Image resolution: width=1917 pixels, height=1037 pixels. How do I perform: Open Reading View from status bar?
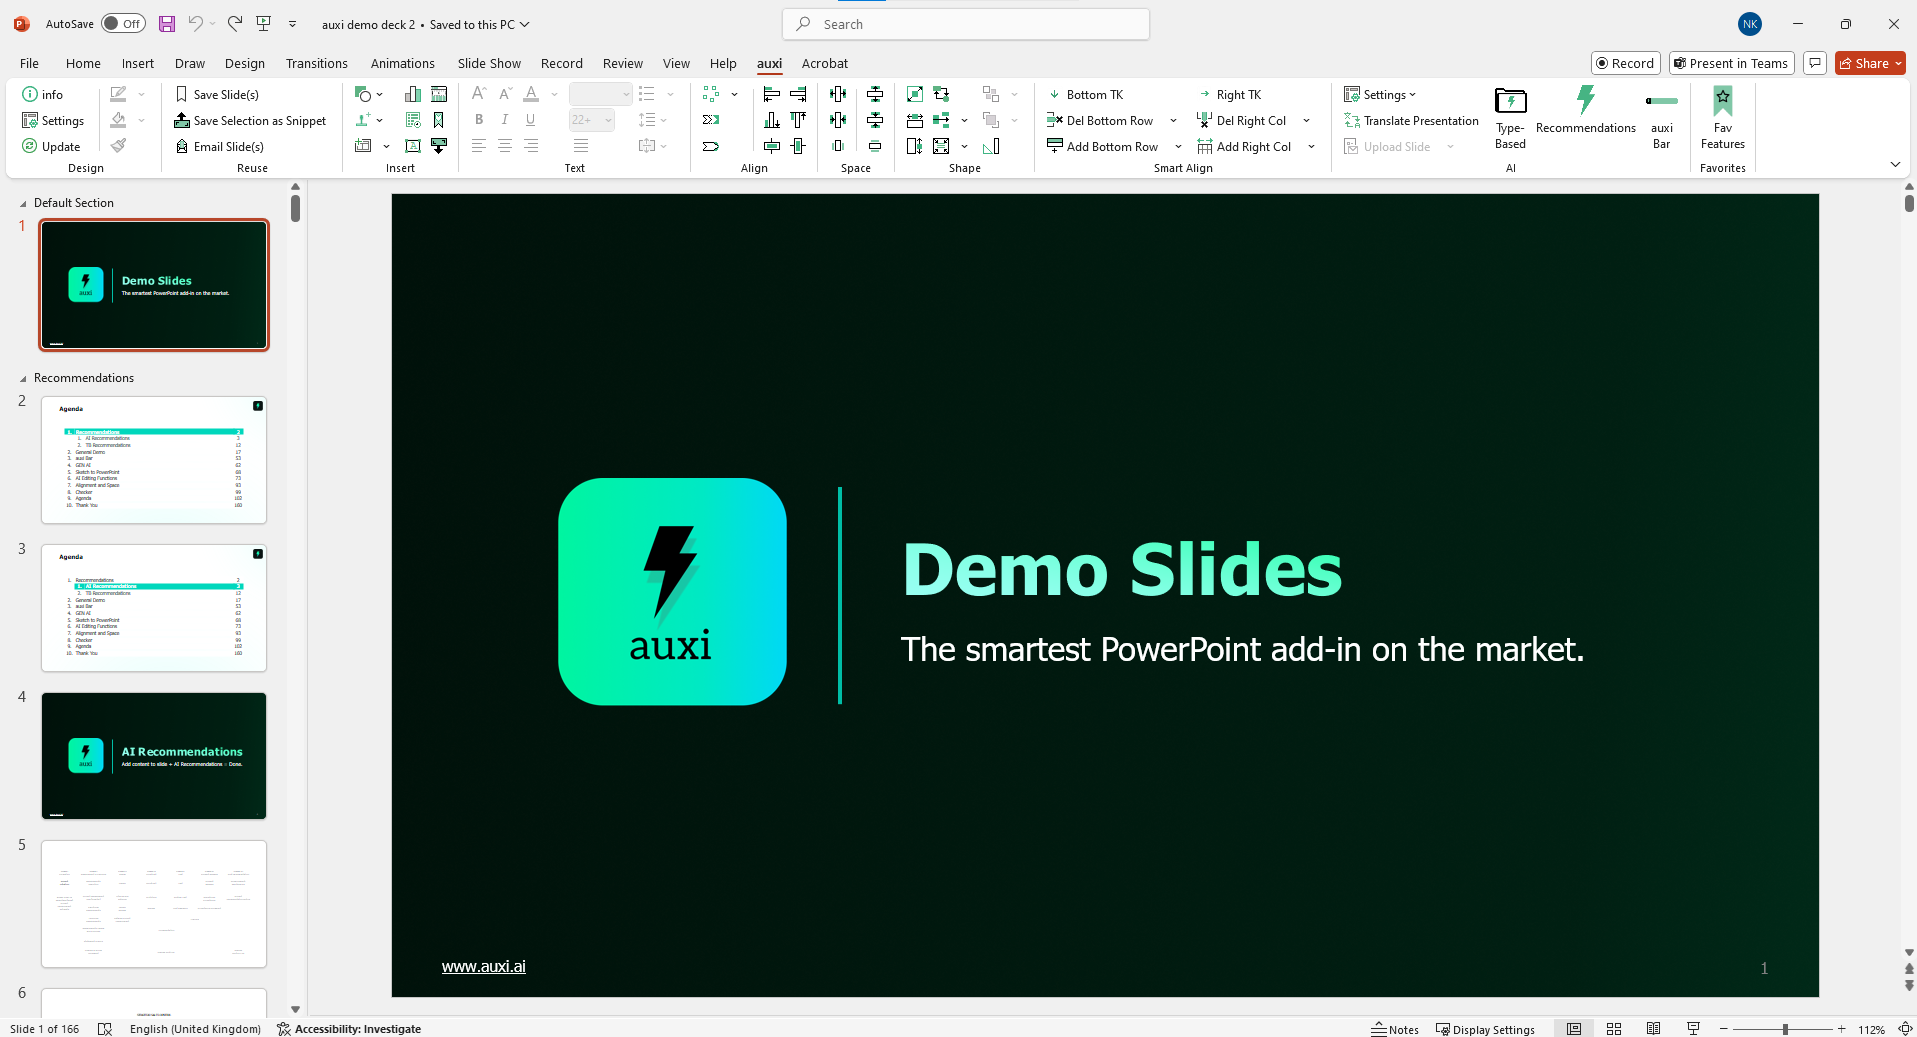click(1653, 1029)
